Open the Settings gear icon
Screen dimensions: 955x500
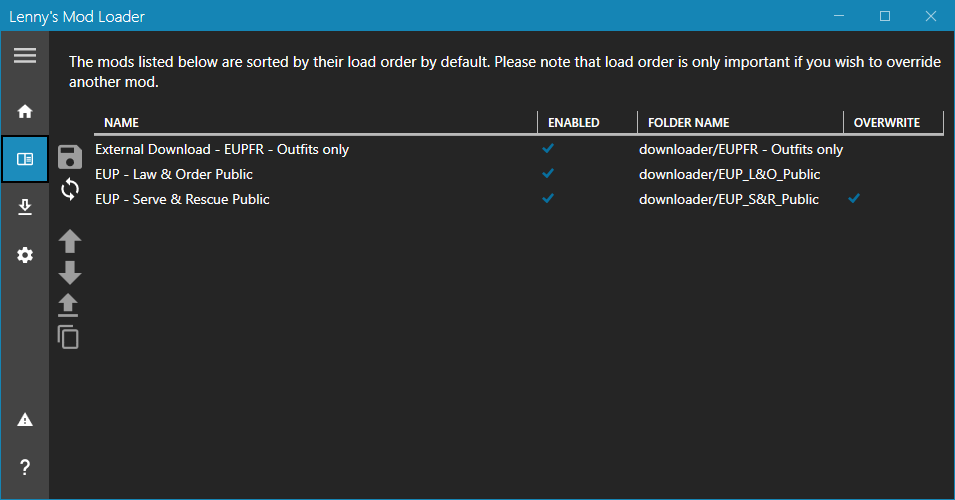(x=25, y=255)
